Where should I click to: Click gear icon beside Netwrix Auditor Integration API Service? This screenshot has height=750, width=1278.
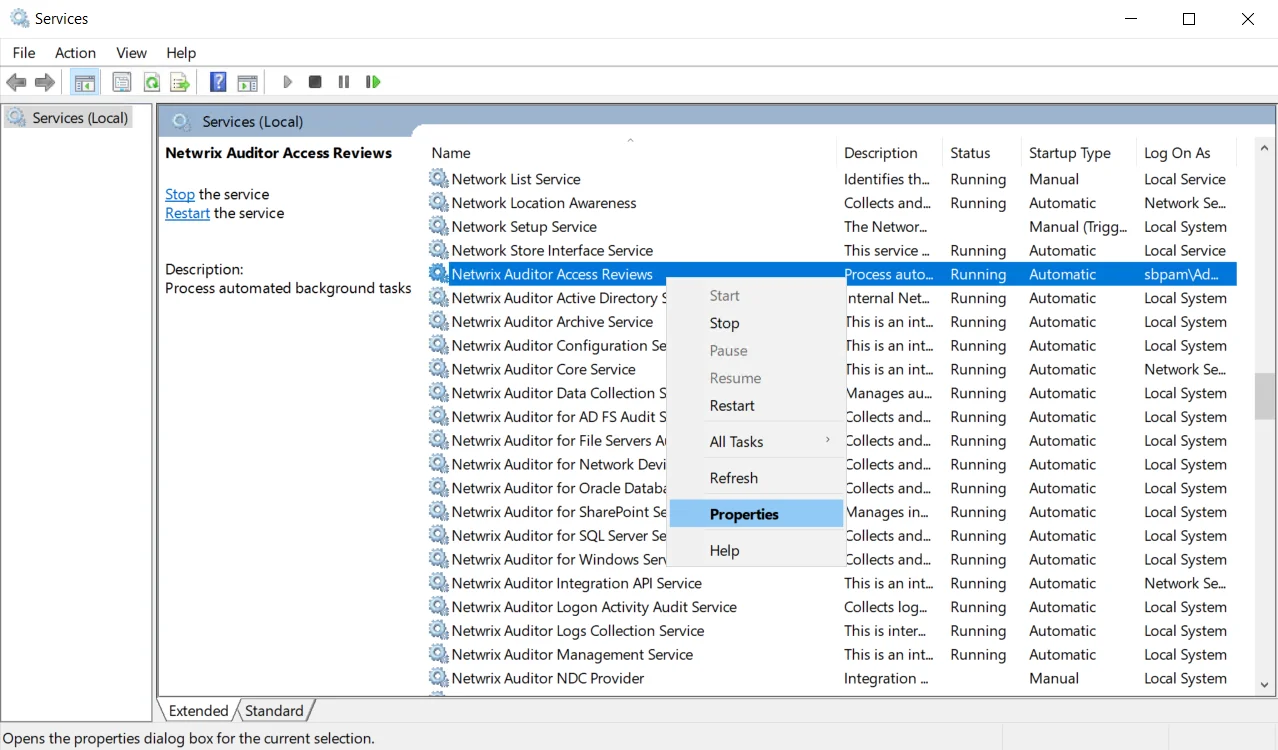(438, 583)
